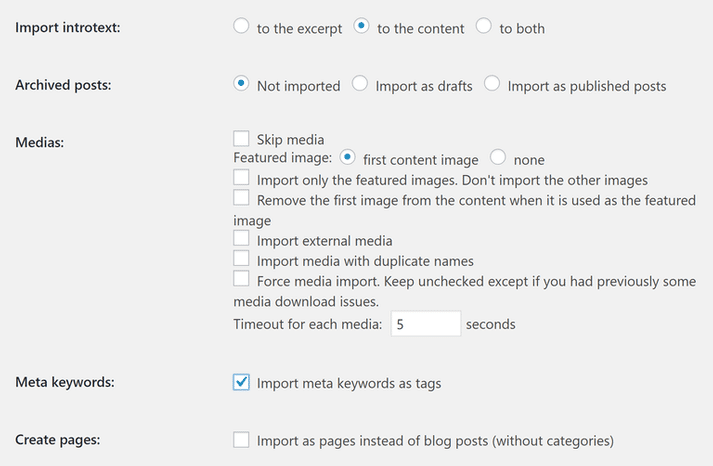Set featured image to 'none'
This screenshot has height=466, width=713.
click(x=498, y=158)
